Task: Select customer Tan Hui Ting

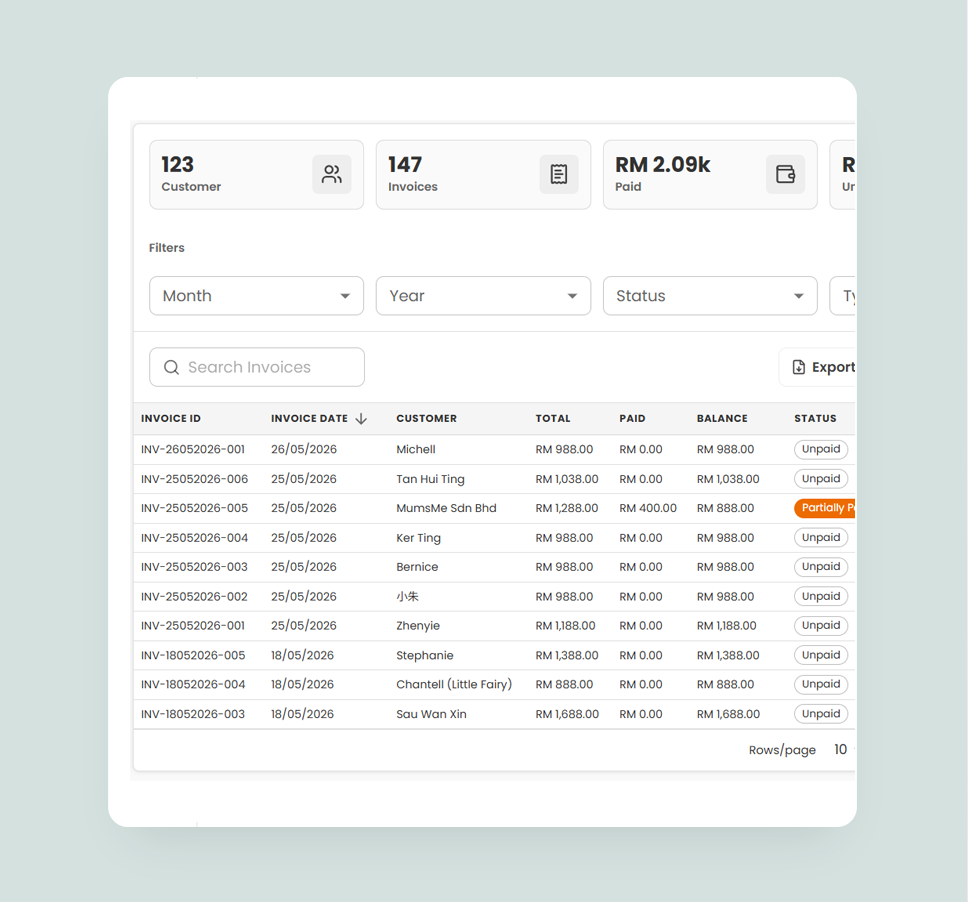Action: coord(430,479)
